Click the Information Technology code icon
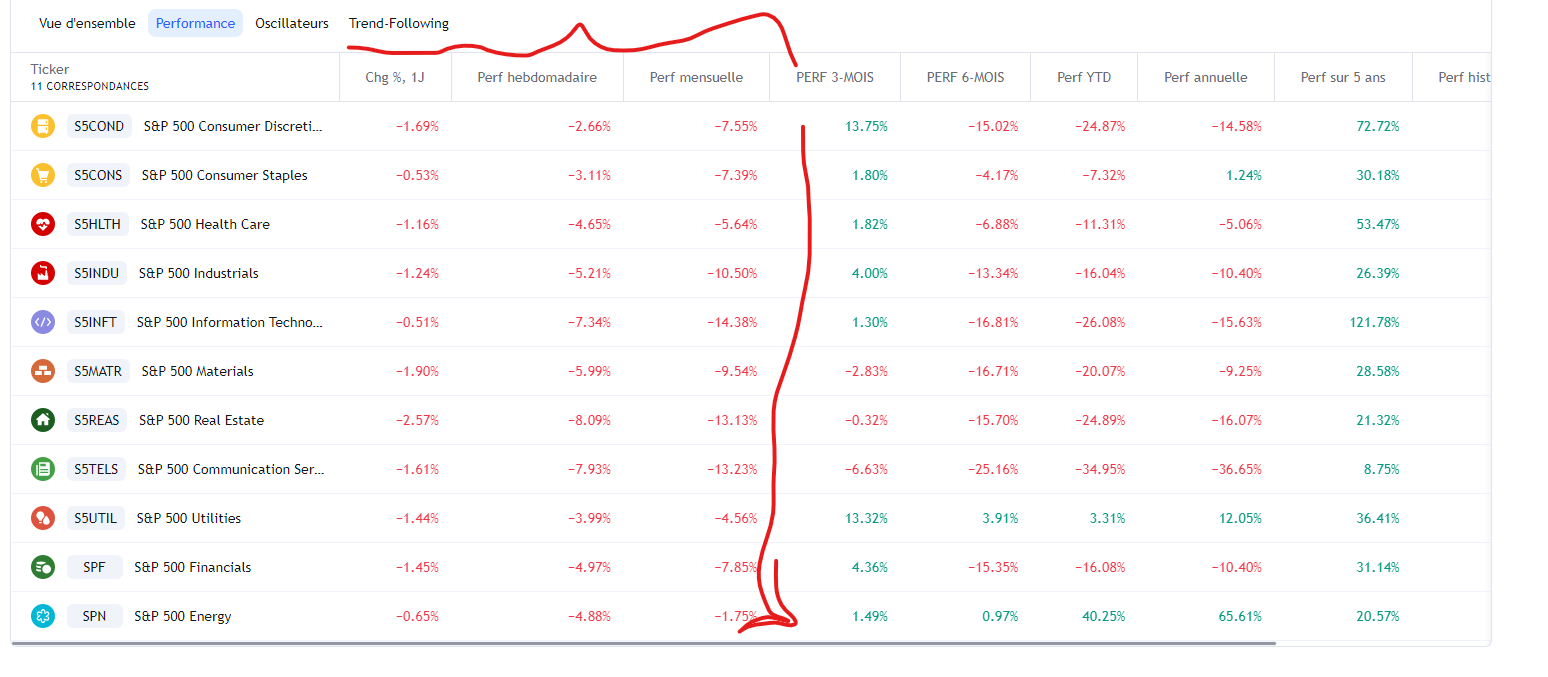 42,322
